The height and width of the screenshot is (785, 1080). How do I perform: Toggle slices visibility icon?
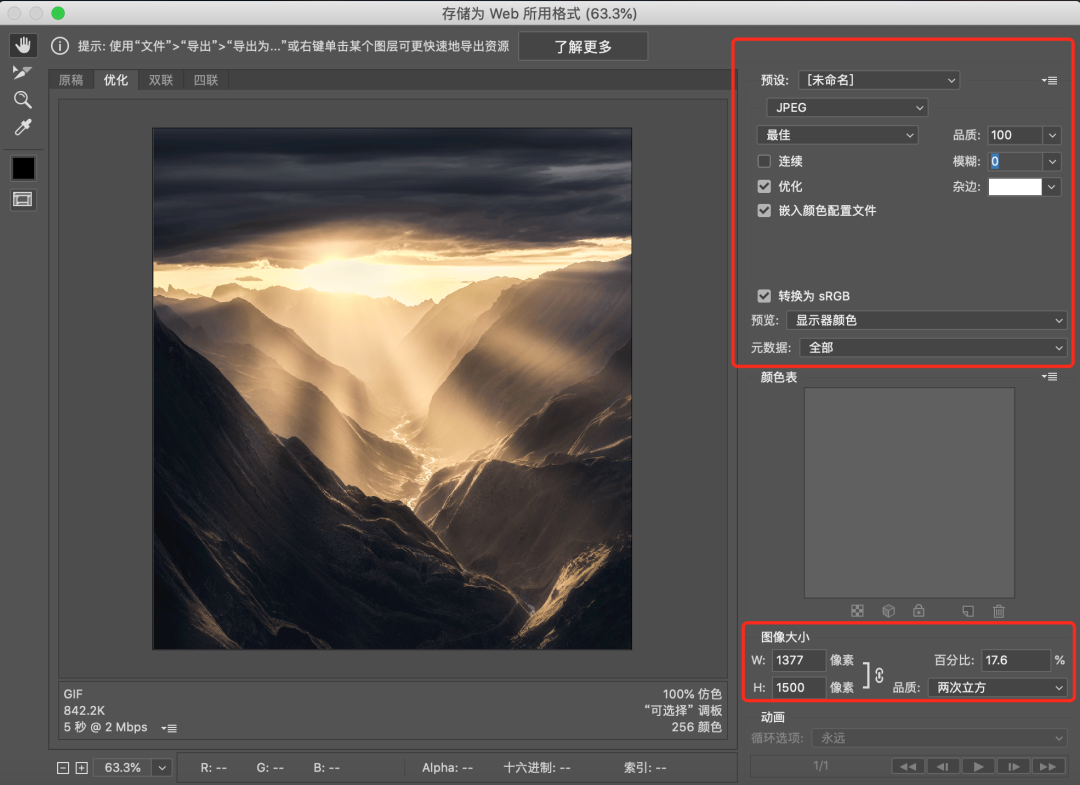click(x=23, y=200)
